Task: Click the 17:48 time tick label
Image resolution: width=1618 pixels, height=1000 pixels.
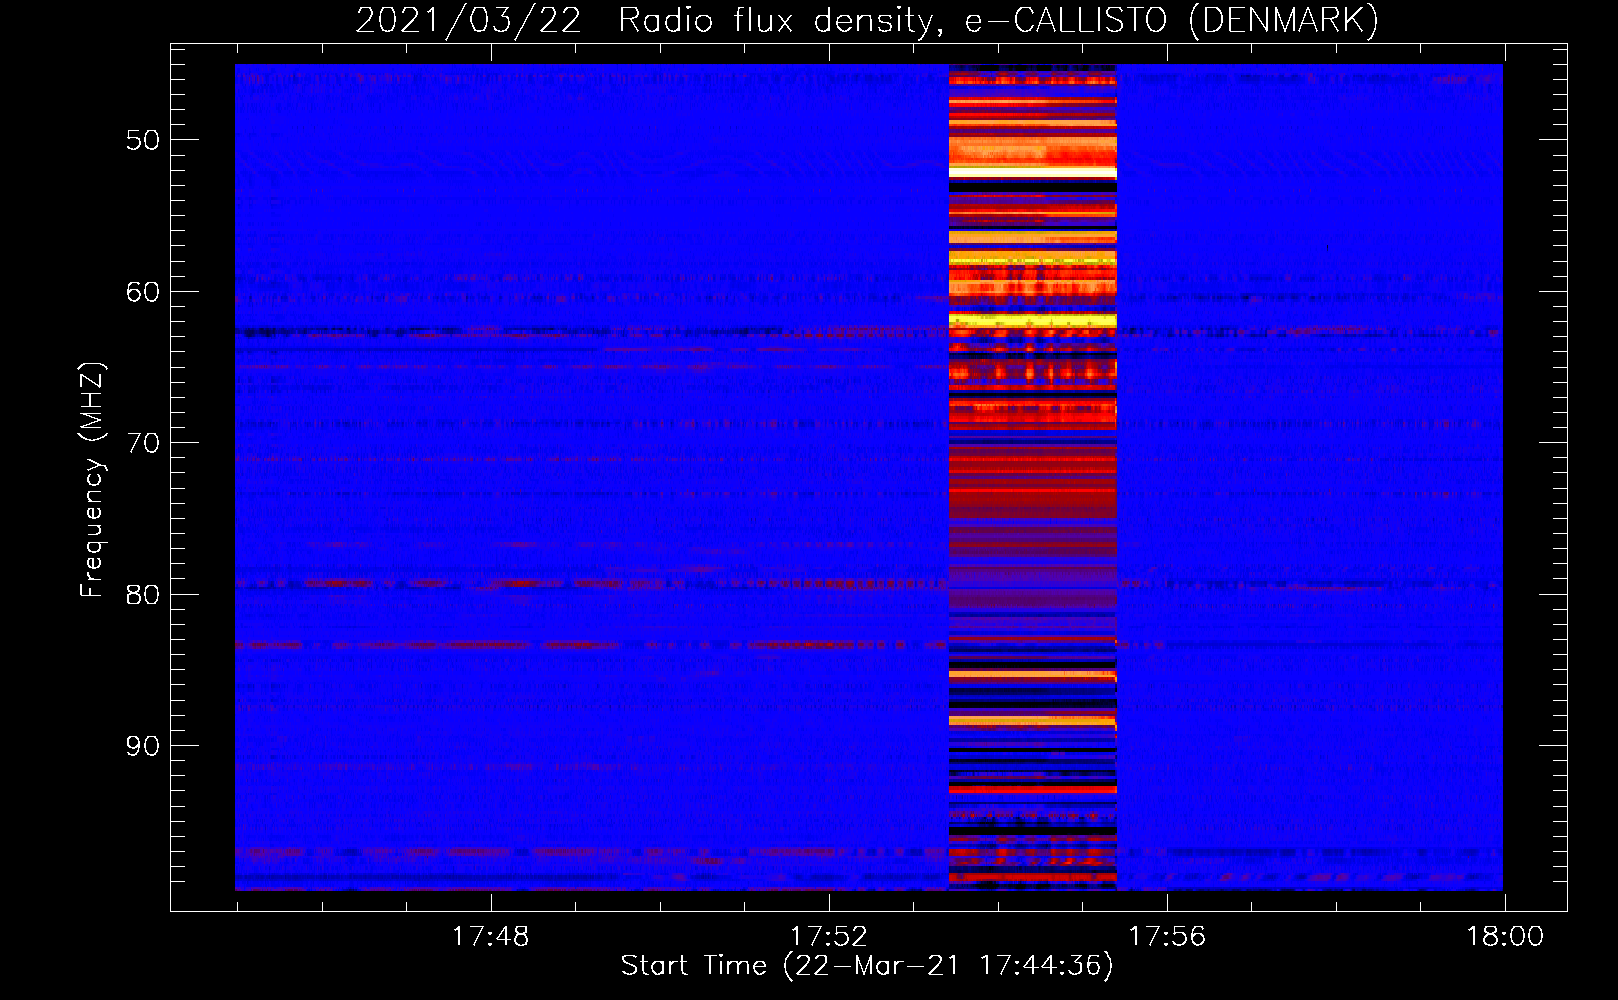Action: [x=490, y=937]
